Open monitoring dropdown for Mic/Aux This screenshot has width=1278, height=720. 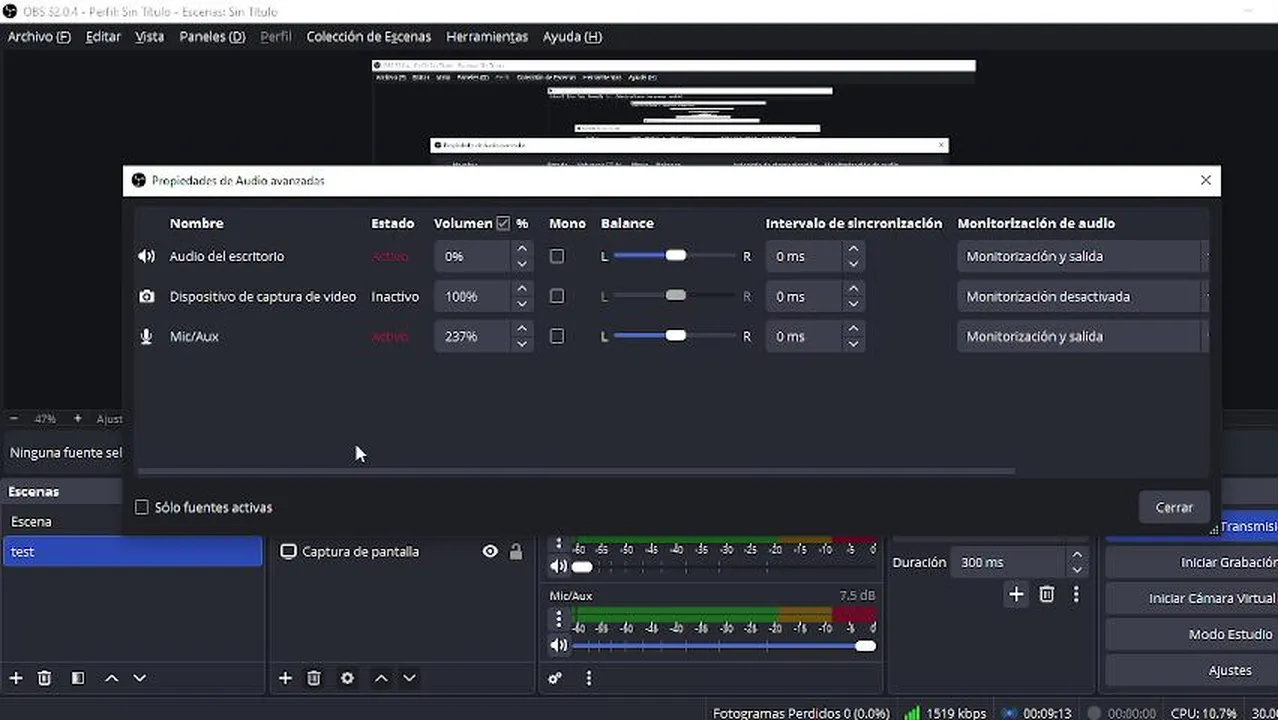(1082, 336)
